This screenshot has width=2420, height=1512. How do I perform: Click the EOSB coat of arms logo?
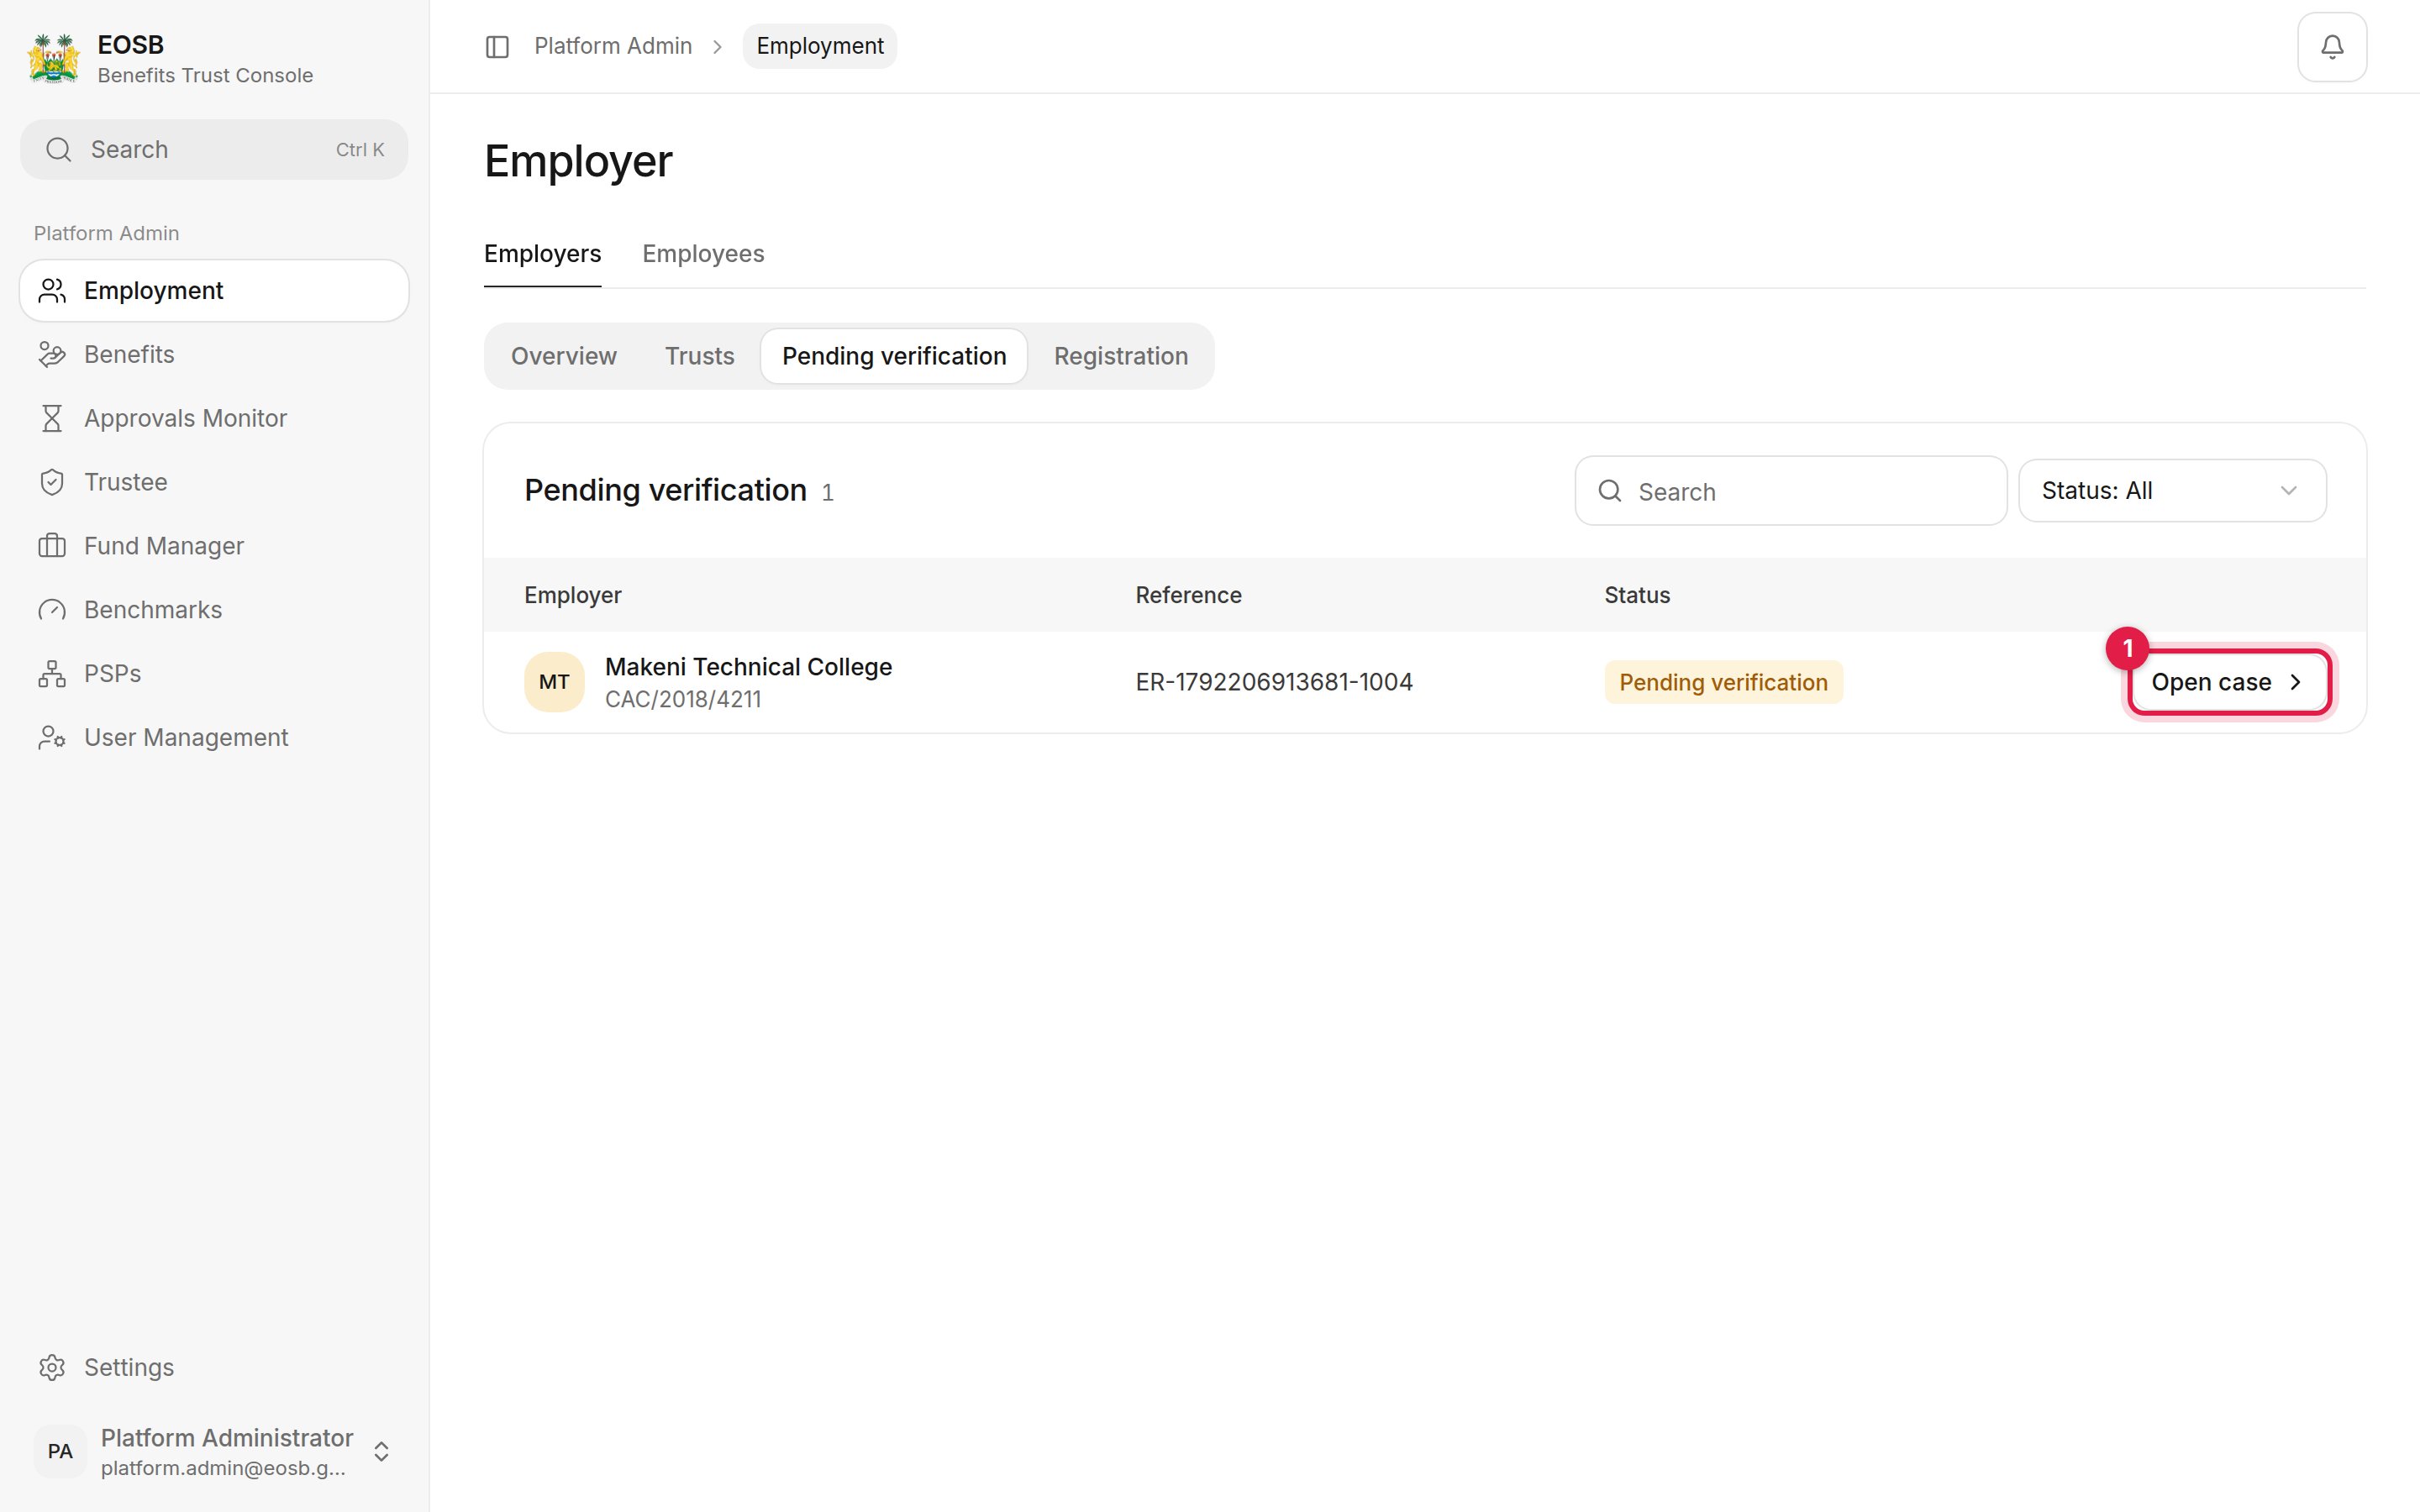click(54, 59)
